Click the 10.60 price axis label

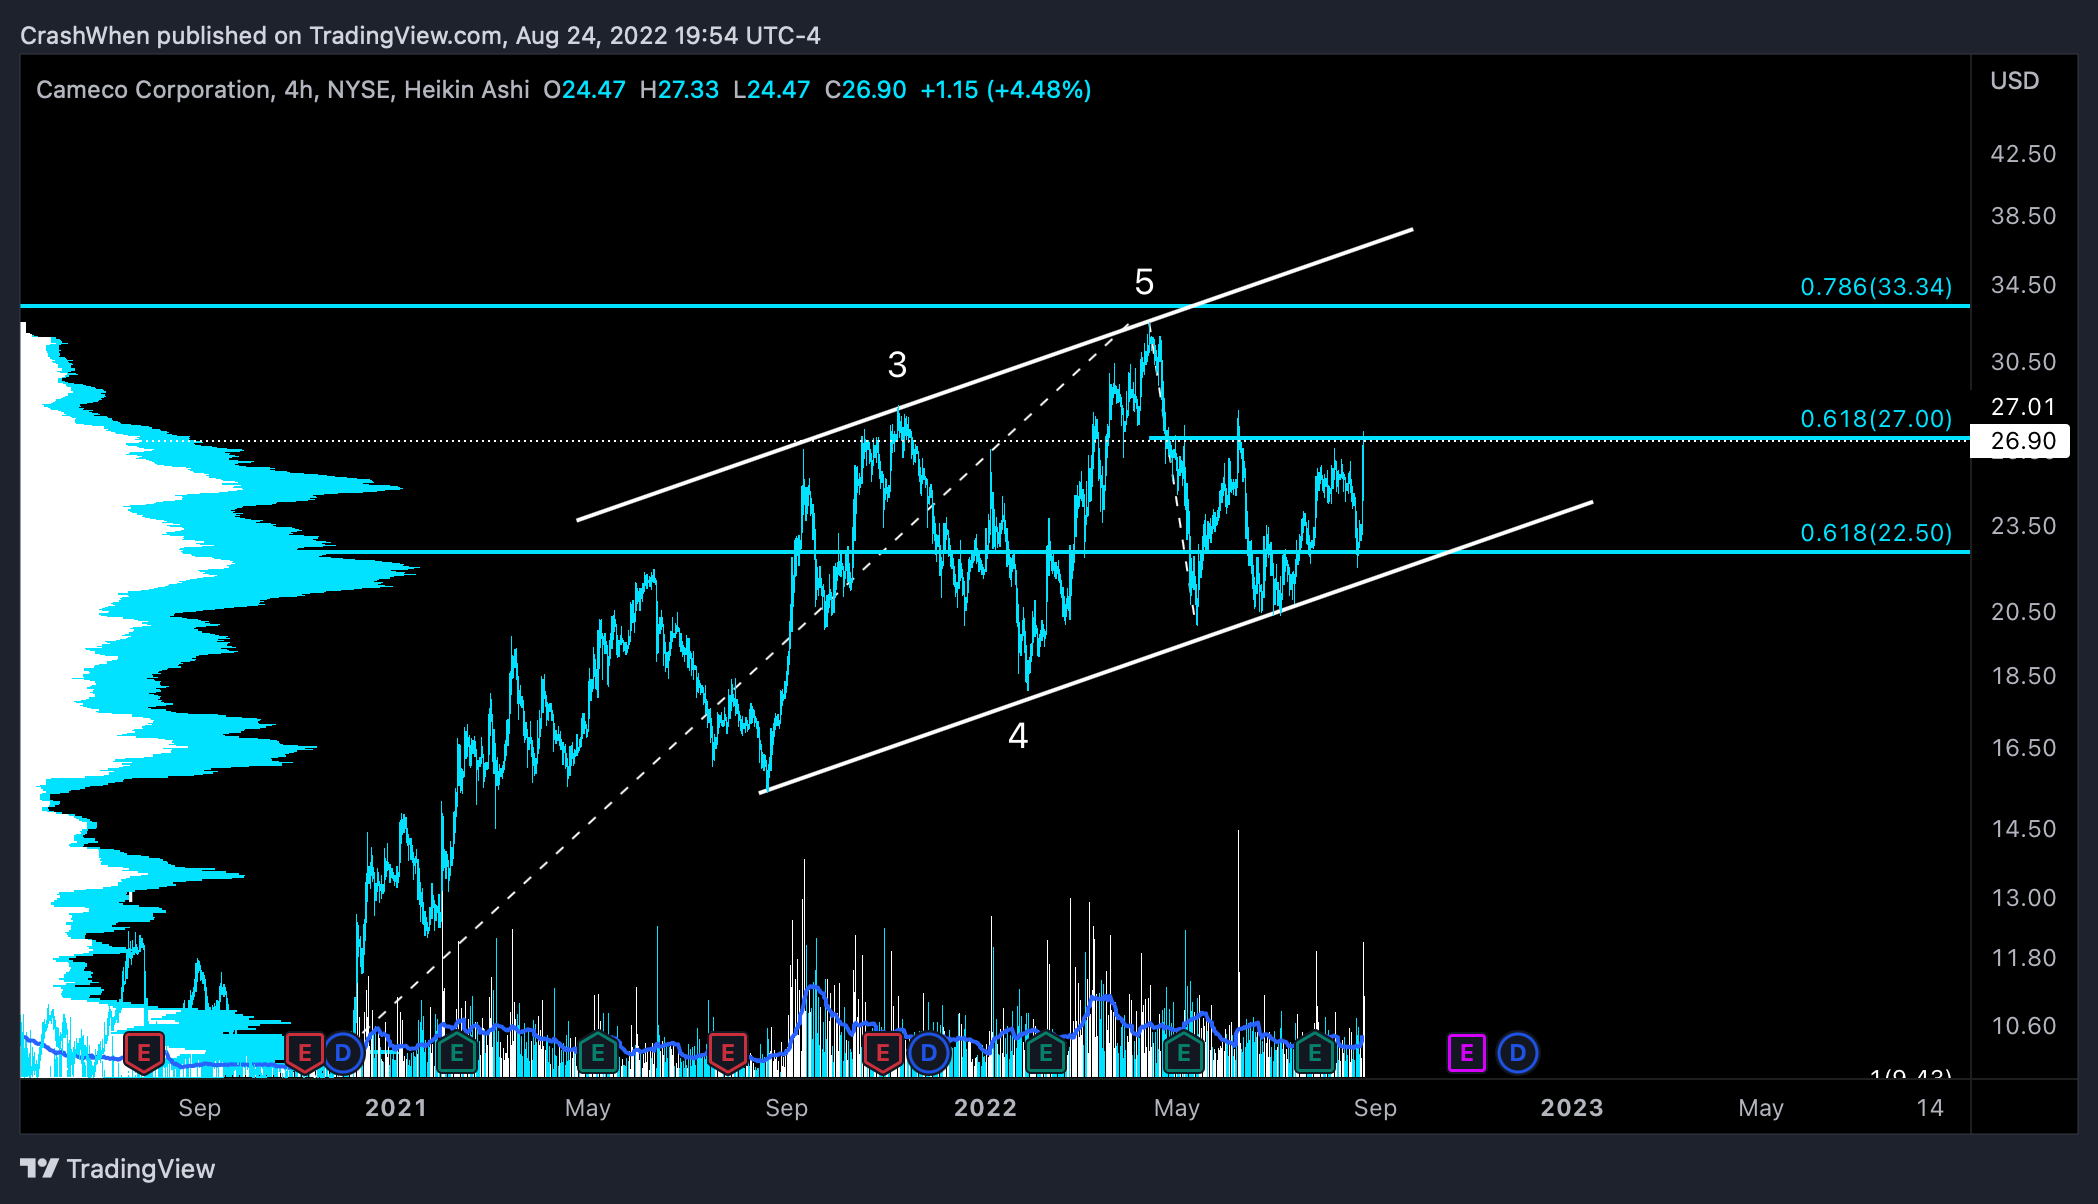[2023, 1026]
